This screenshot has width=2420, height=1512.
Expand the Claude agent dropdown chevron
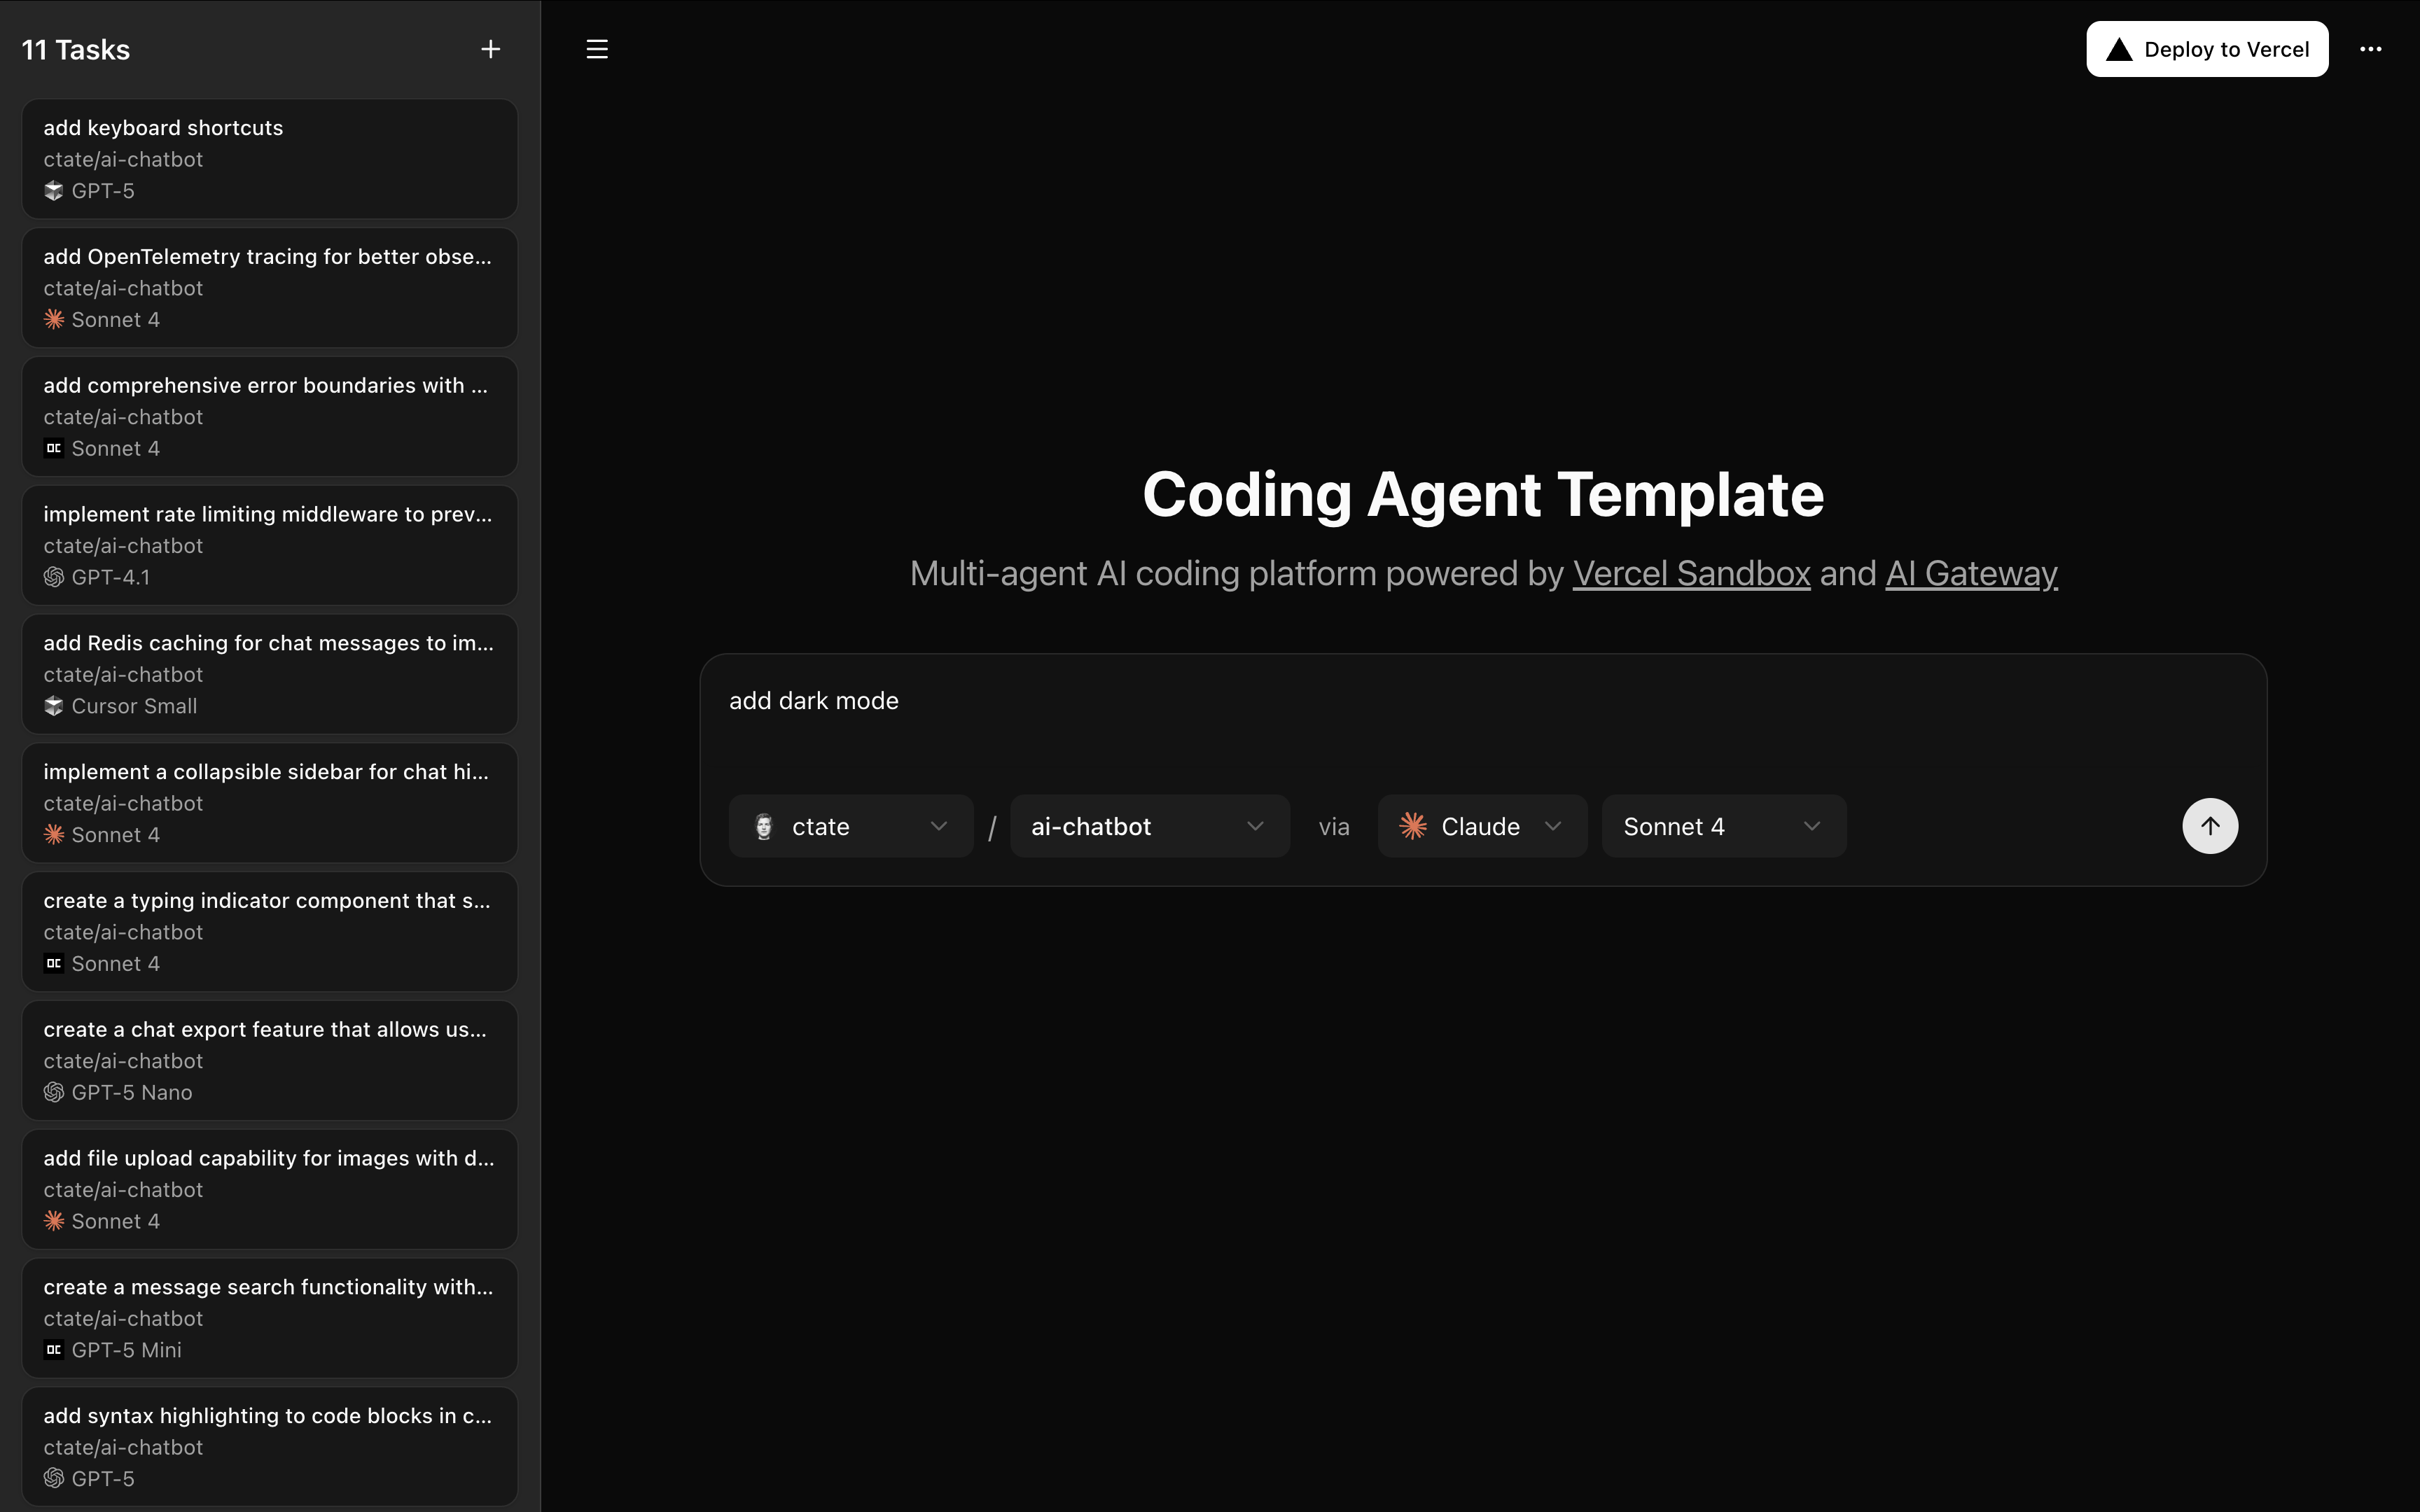click(1552, 826)
